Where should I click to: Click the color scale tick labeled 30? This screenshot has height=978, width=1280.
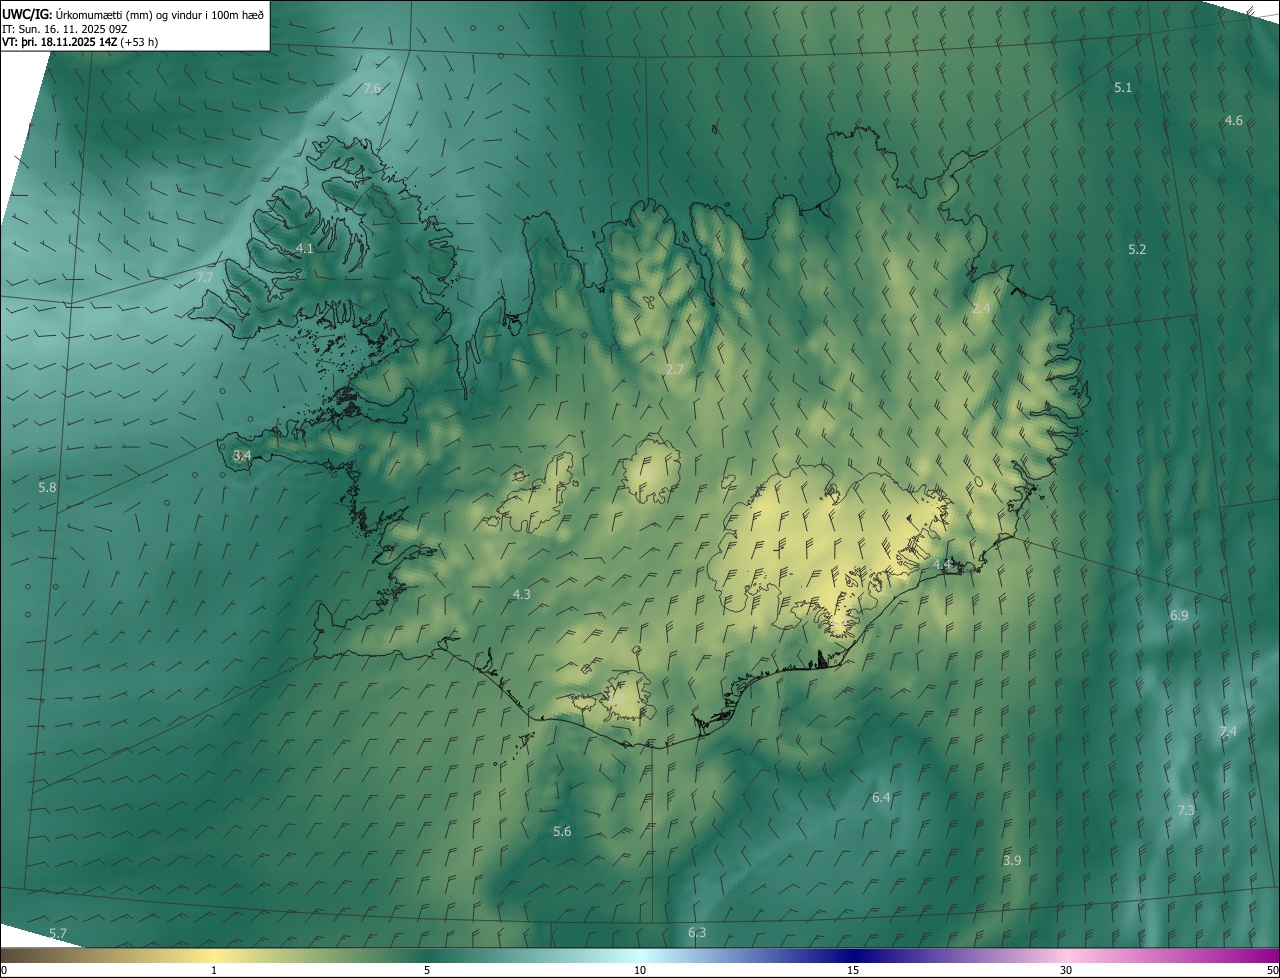click(x=1066, y=970)
